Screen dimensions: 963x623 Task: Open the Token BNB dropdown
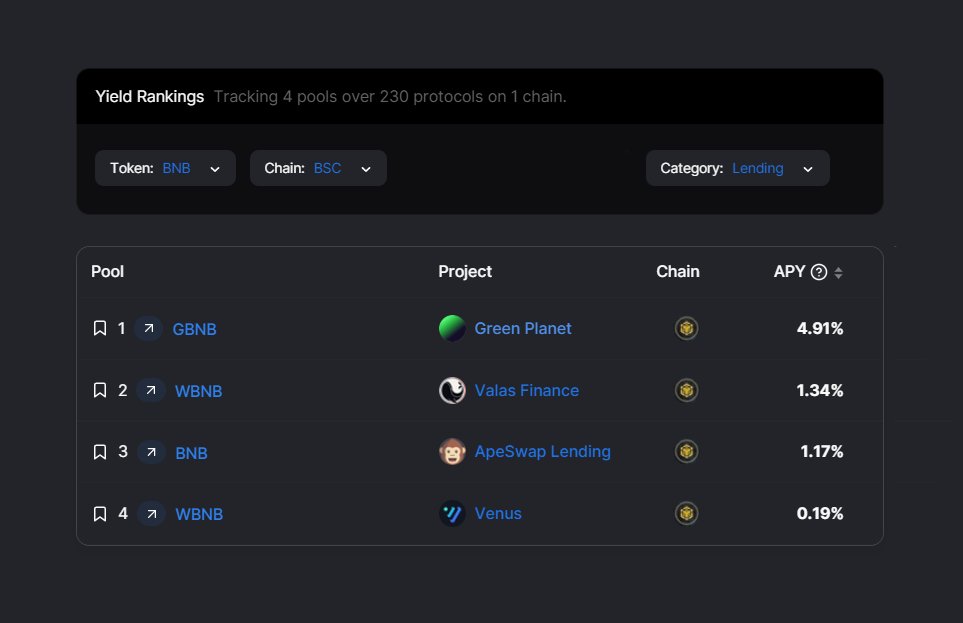(165, 168)
